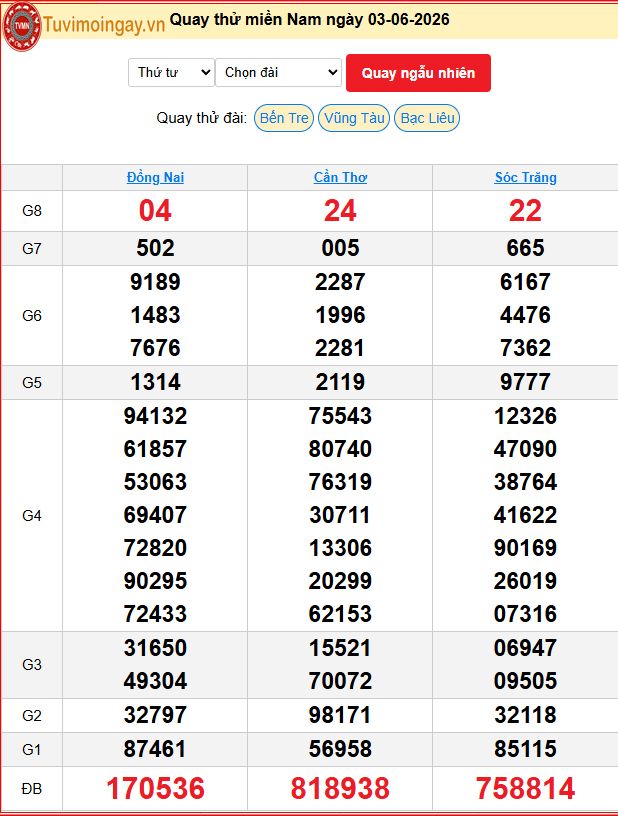
Task: Click the G4 number '94132'
Action: tap(155, 416)
